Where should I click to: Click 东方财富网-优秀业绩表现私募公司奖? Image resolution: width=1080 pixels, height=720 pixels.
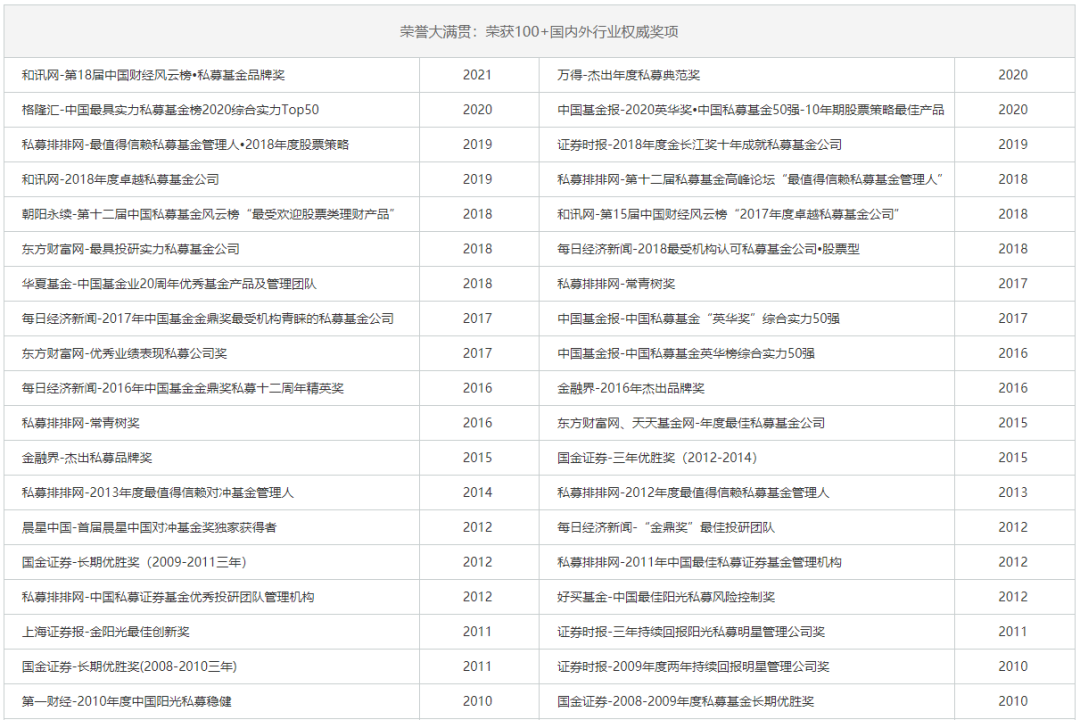pyautogui.click(x=124, y=353)
